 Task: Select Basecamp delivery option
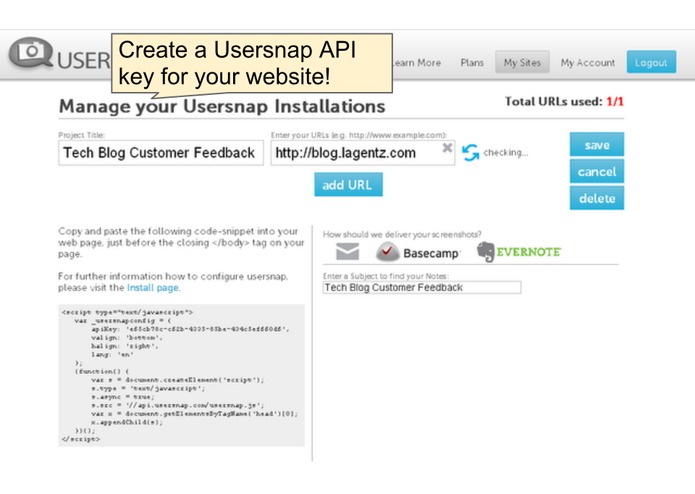pyautogui.click(x=418, y=252)
